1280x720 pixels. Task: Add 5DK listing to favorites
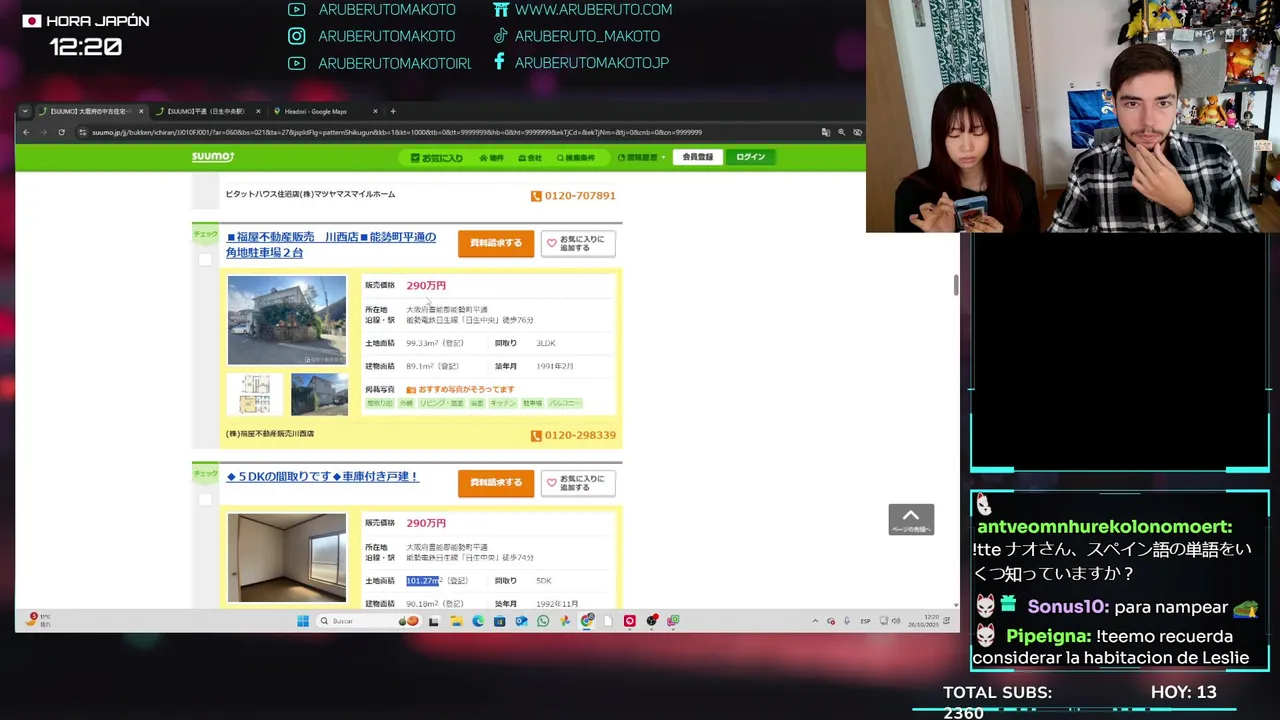578,482
